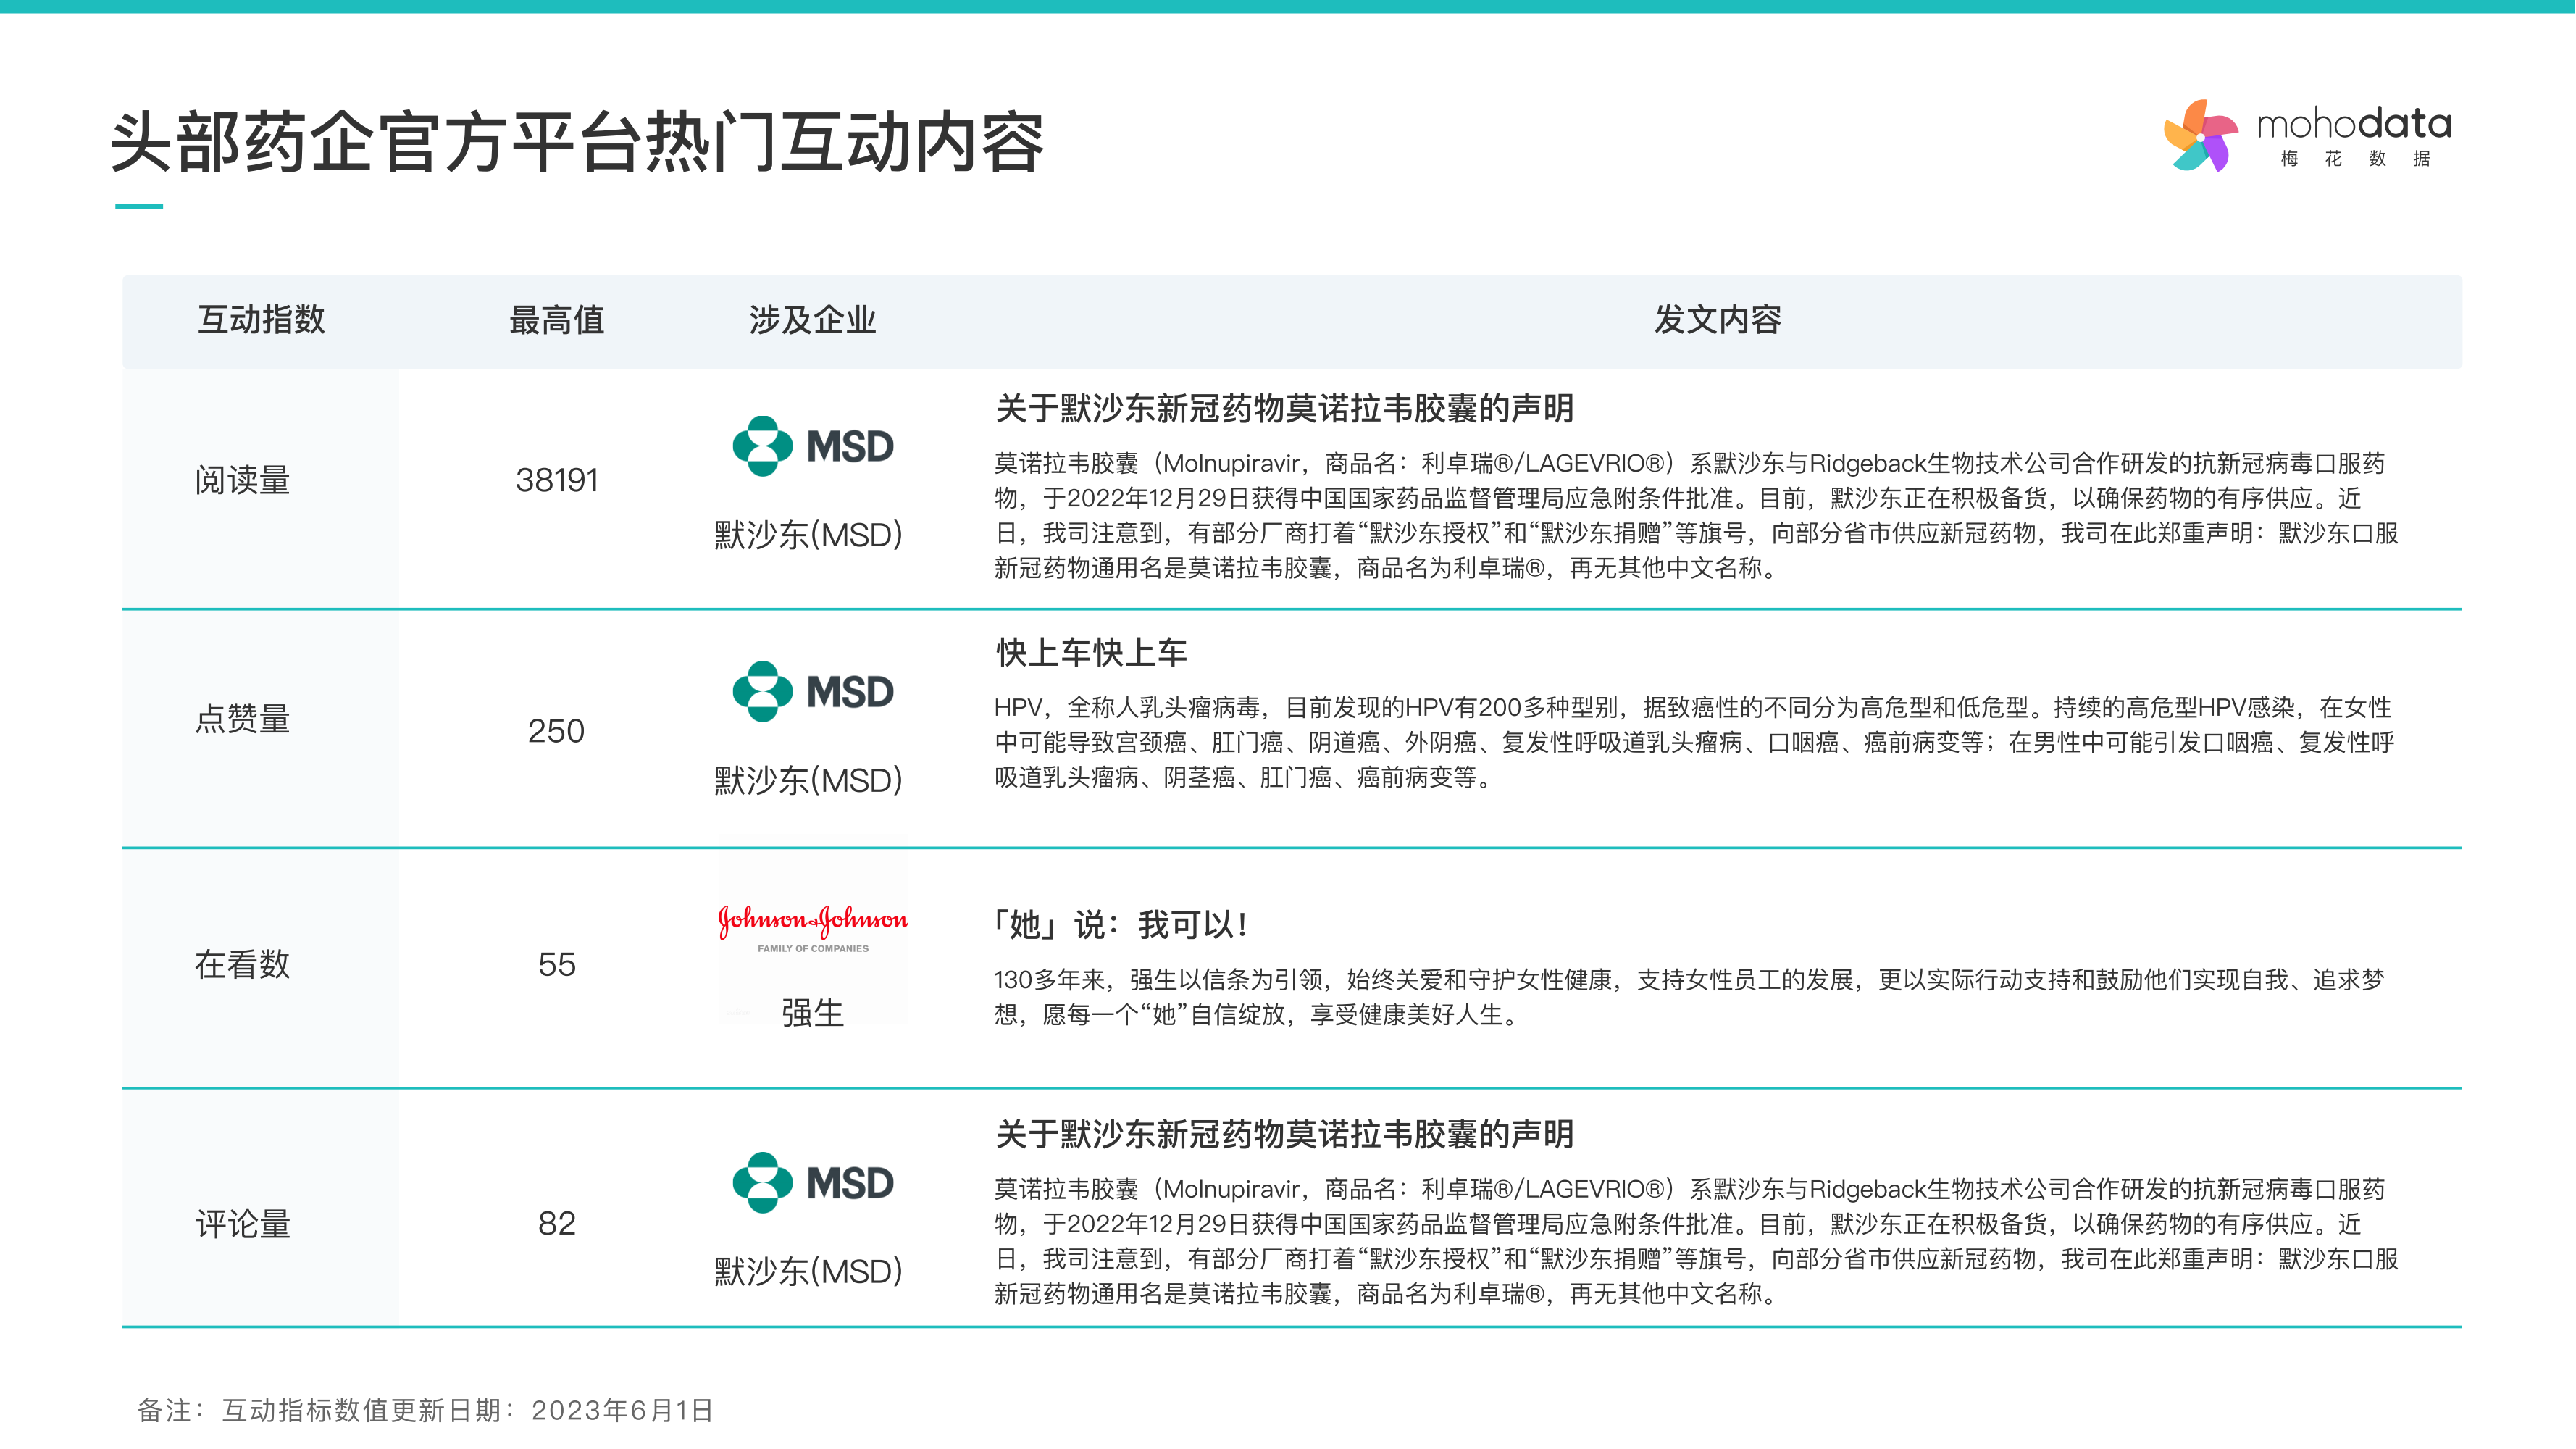Click the 梅花数据 text under logo
The width and height of the screenshot is (2576, 1449).
(2354, 159)
